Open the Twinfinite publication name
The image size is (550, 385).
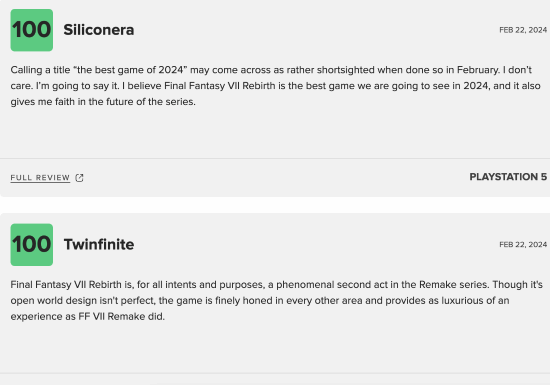[x=99, y=244]
